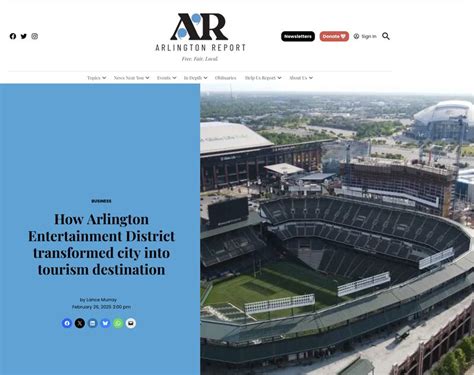Open the Obituaries menu item
The height and width of the screenshot is (375, 474).
[225, 78]
